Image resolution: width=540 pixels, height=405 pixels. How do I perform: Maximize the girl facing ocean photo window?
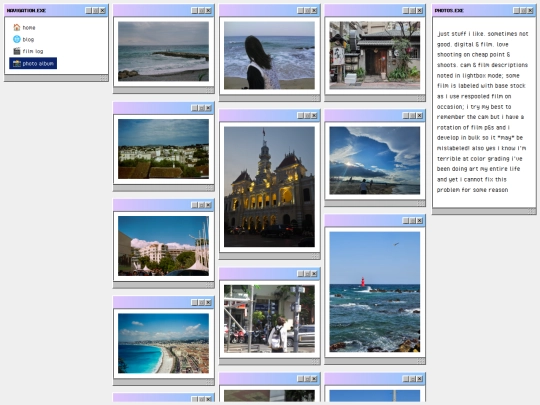point(307,11)
